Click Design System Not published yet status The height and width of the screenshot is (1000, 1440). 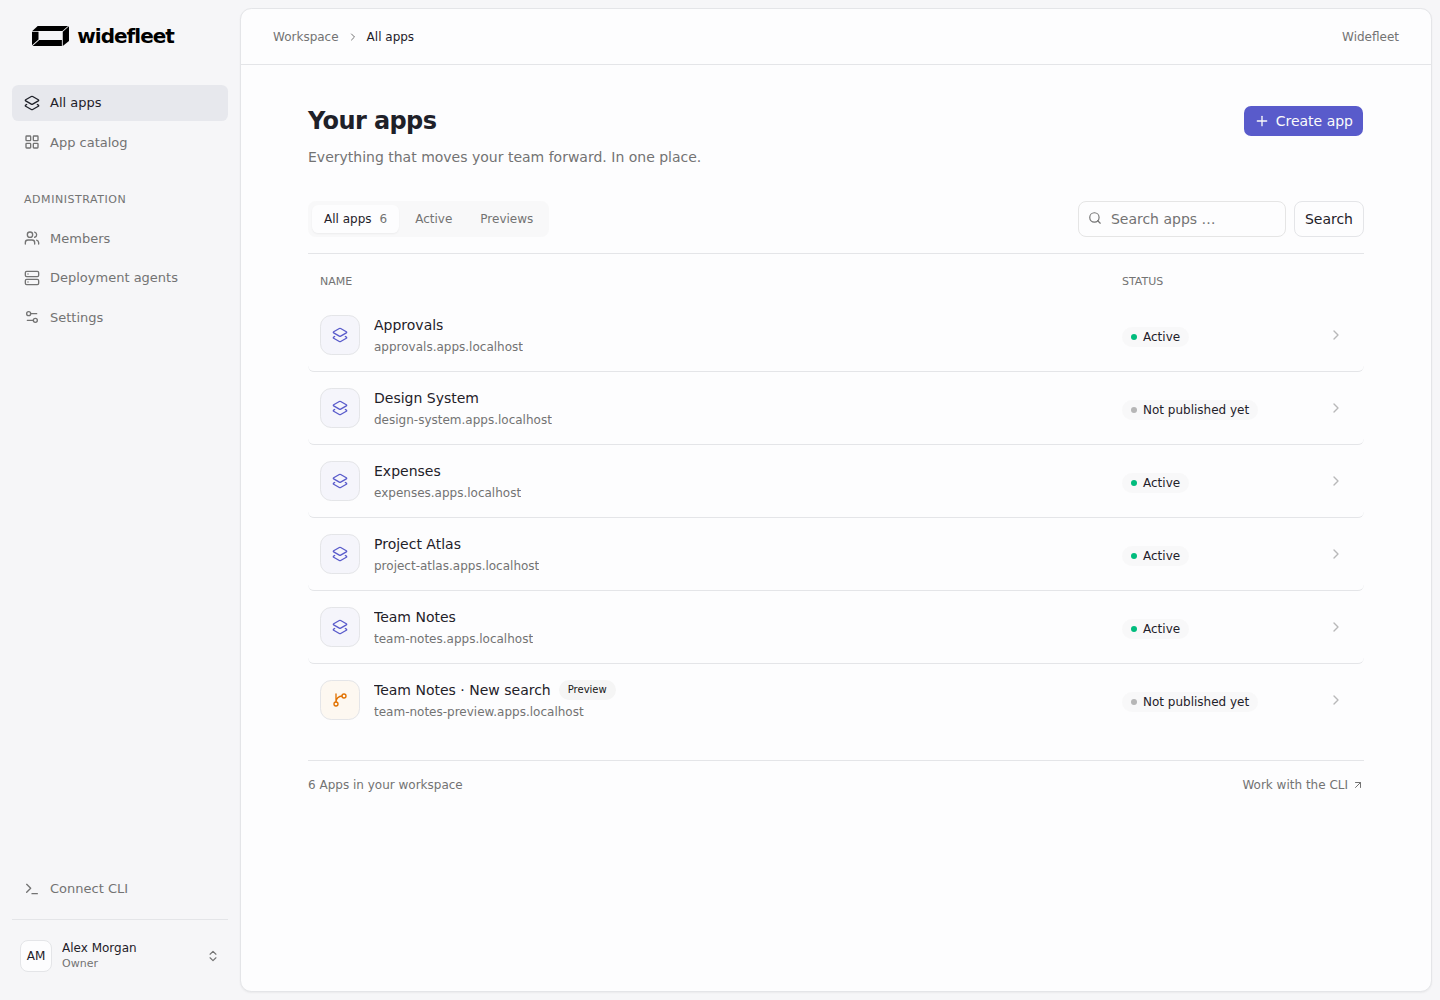[1189, 410]
